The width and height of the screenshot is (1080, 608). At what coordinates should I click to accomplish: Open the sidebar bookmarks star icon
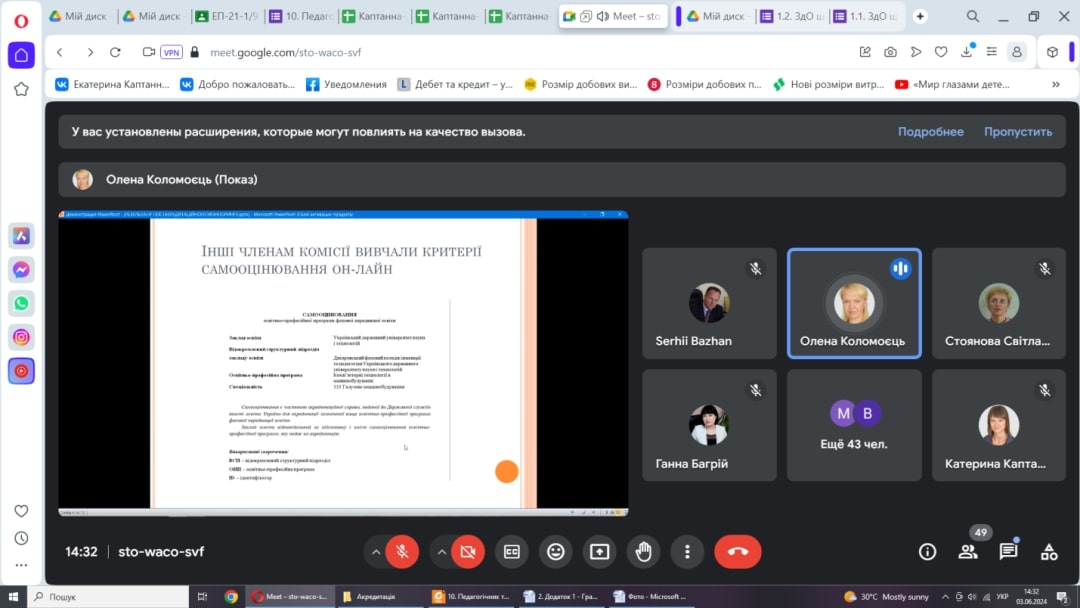(x=21, y=90)
